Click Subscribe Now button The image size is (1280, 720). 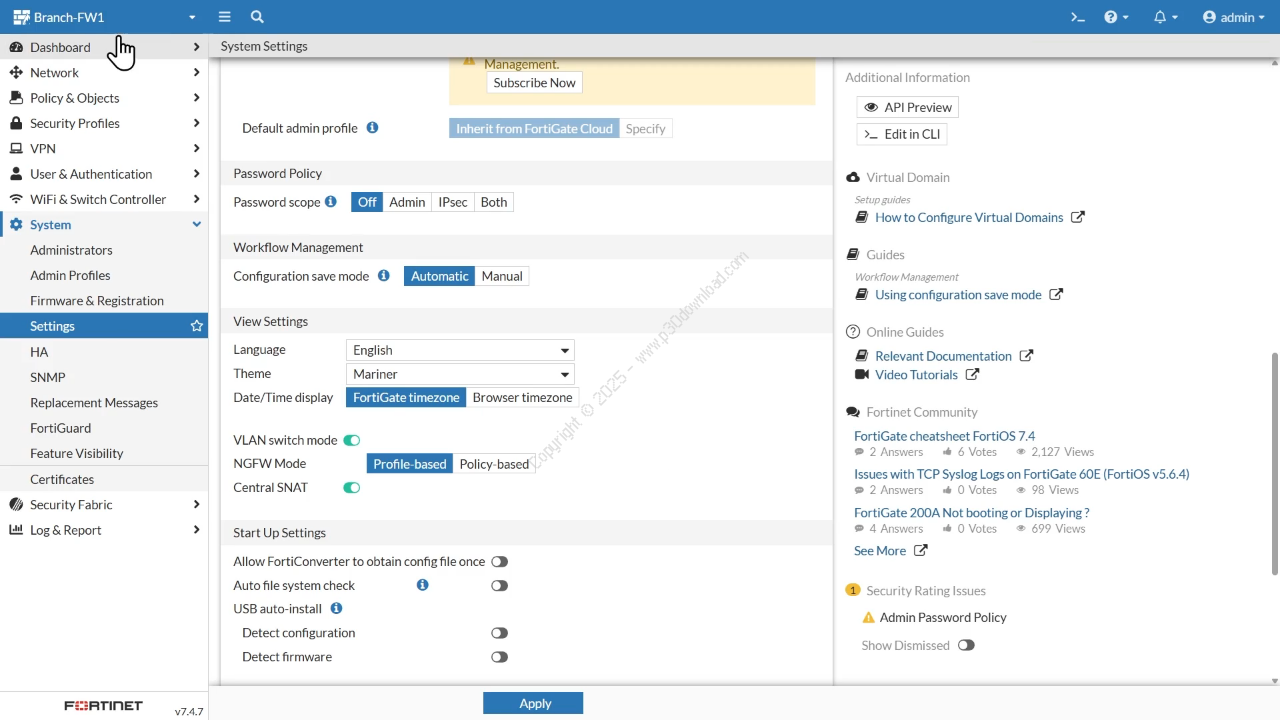tap(534, 83)
